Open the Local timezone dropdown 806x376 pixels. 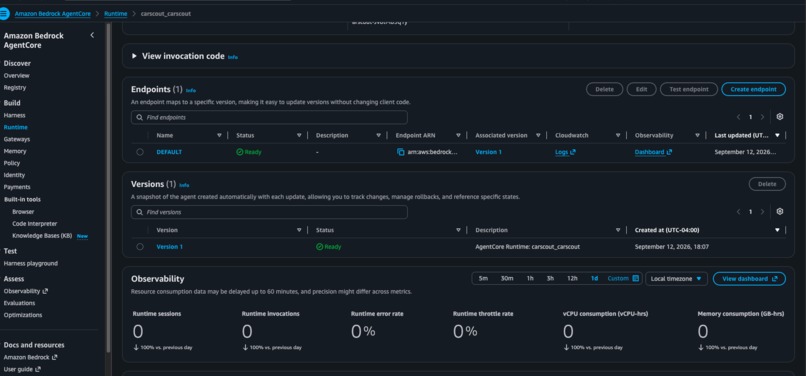tap(676, 278)
